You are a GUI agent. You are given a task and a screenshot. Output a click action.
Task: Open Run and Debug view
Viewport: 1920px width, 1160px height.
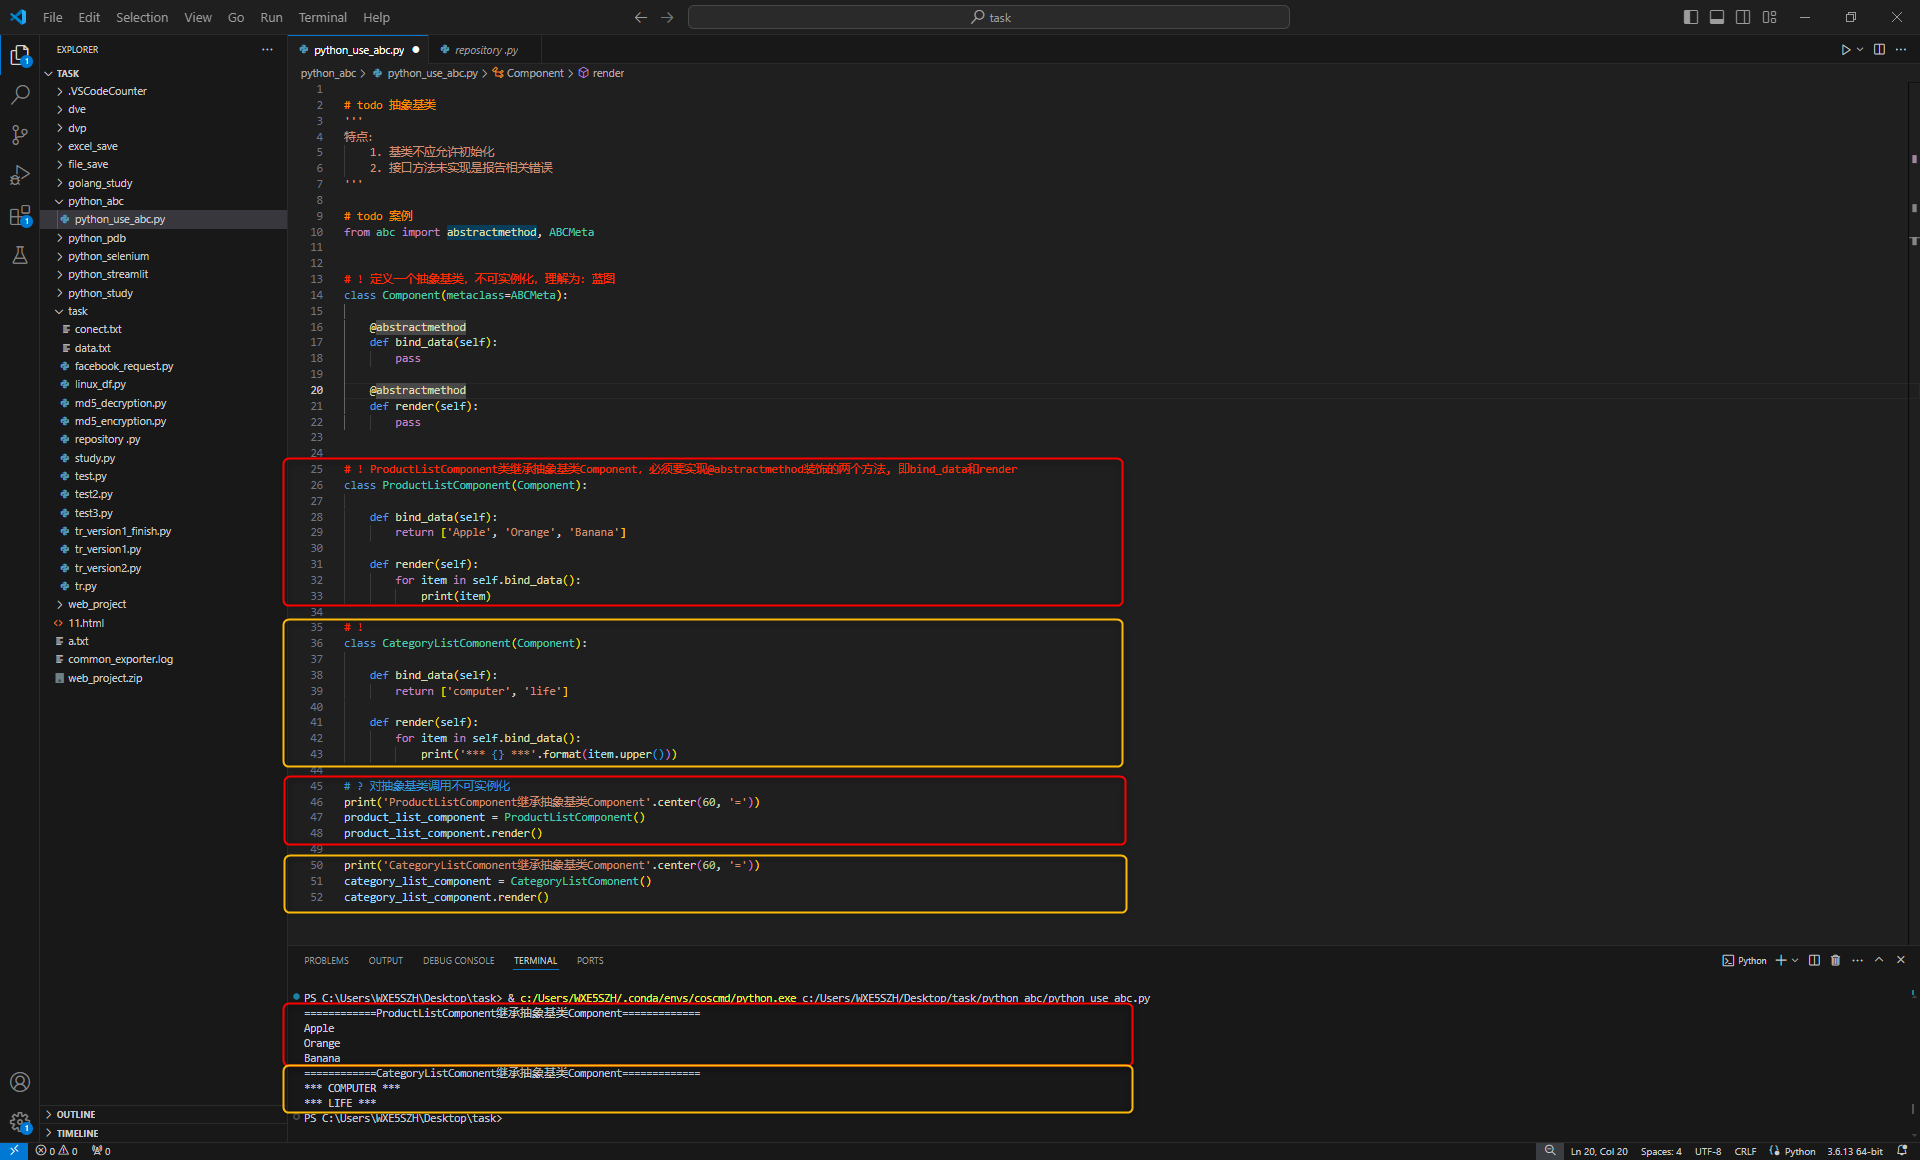coord(20,175)
